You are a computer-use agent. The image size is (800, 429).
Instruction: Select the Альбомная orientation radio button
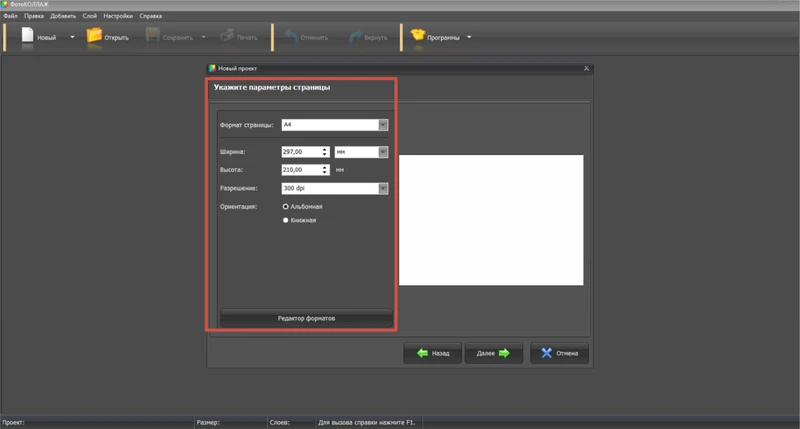(x=286, y=207)
